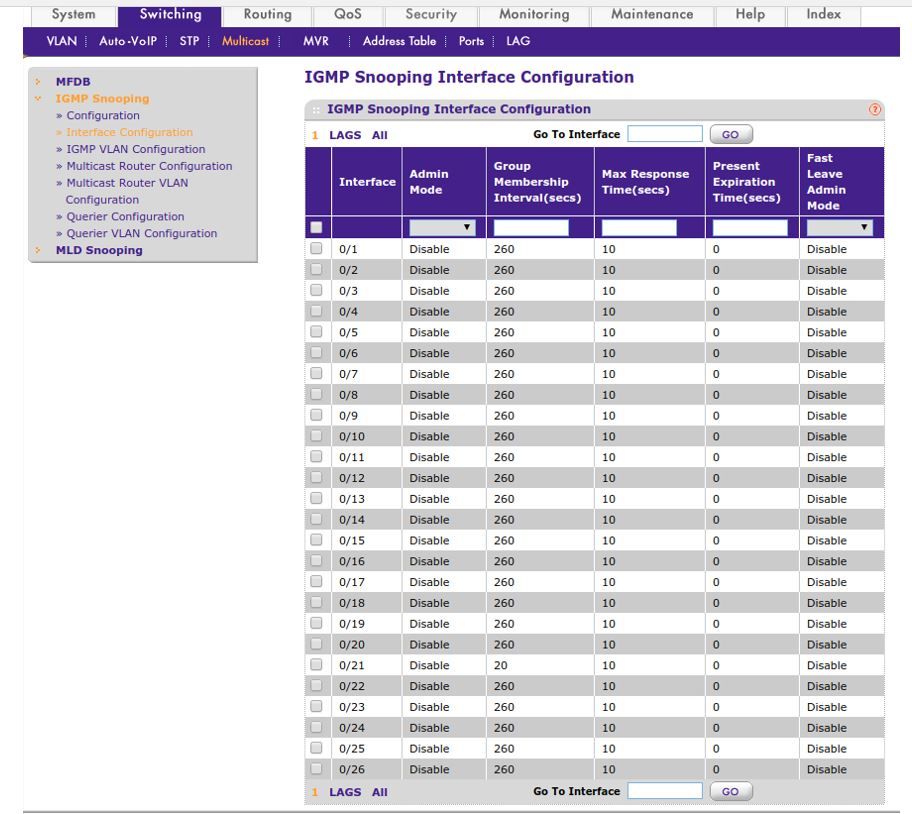Collapse the IGMP Snooping section arrow

[37, 99]
